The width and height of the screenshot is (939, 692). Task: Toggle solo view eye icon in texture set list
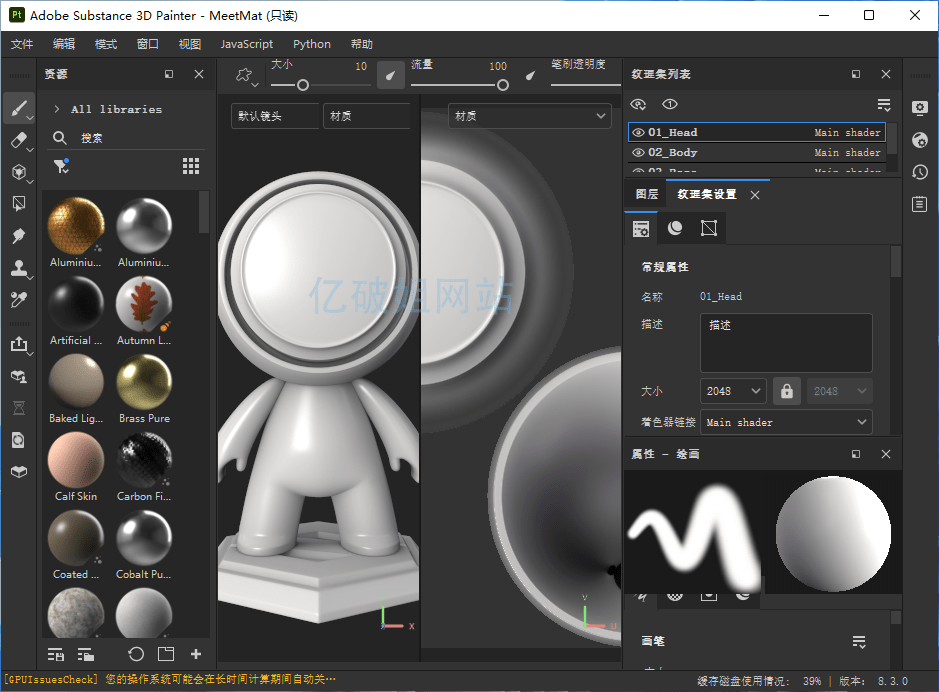click(x=638, y=105)
